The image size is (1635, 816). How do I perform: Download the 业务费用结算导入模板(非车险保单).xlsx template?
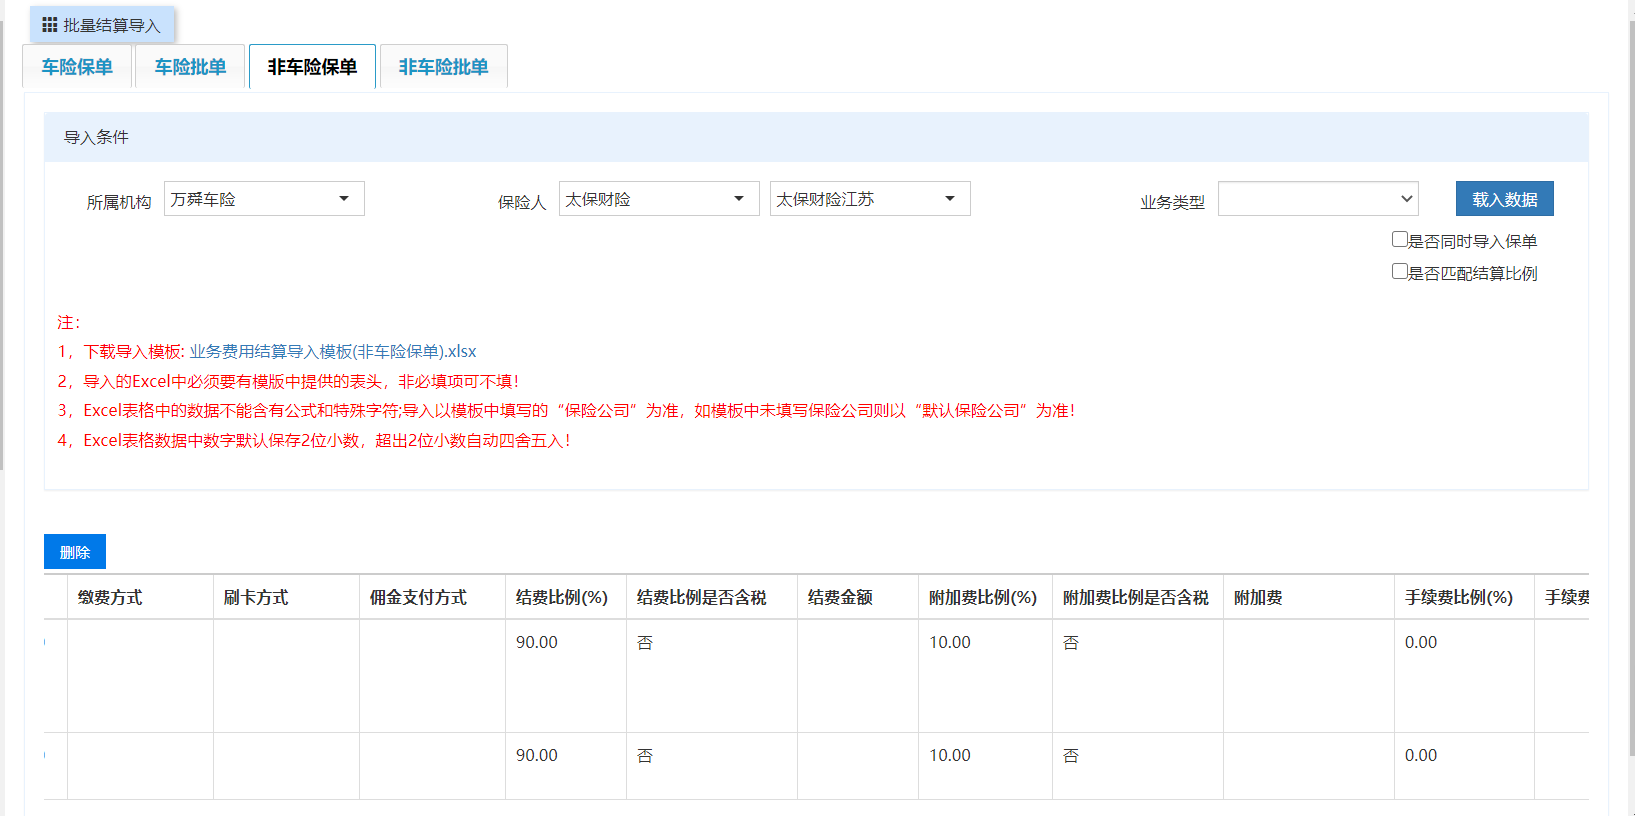(333, 352)
